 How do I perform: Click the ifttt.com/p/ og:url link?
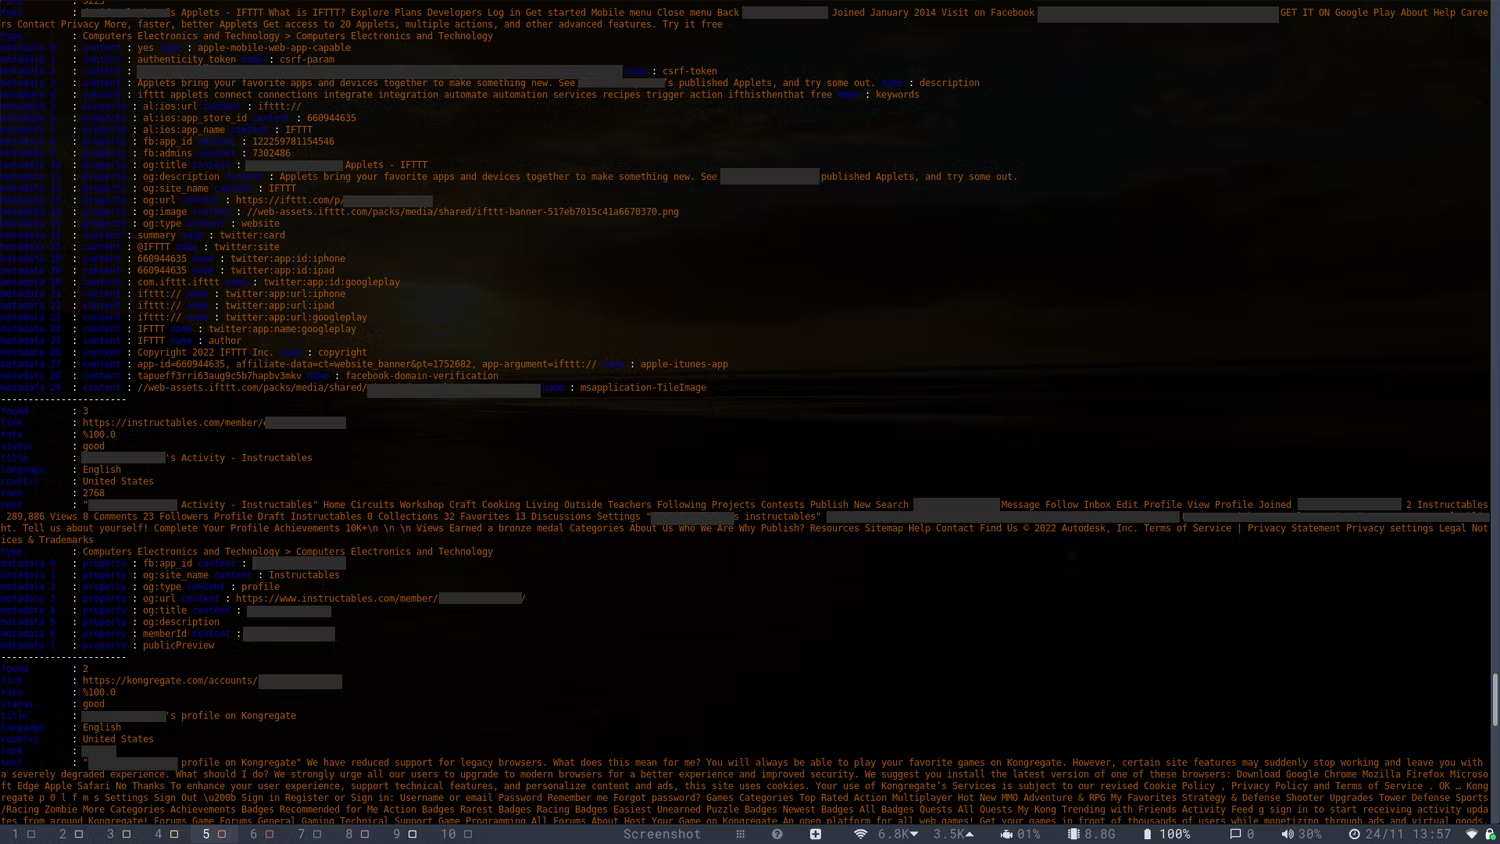click(334, 200)
